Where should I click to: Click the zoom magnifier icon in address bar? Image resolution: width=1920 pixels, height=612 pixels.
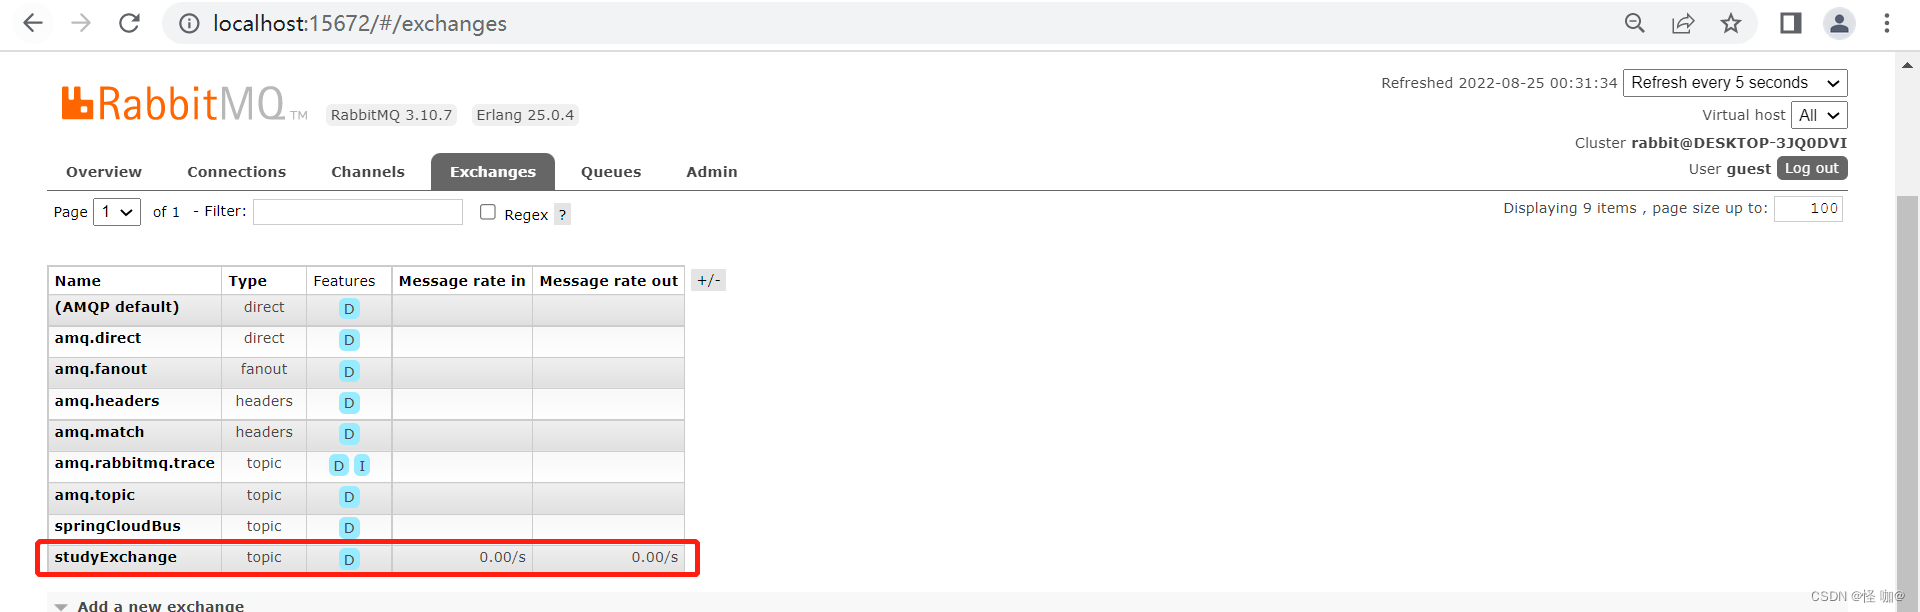[1635, 23]
